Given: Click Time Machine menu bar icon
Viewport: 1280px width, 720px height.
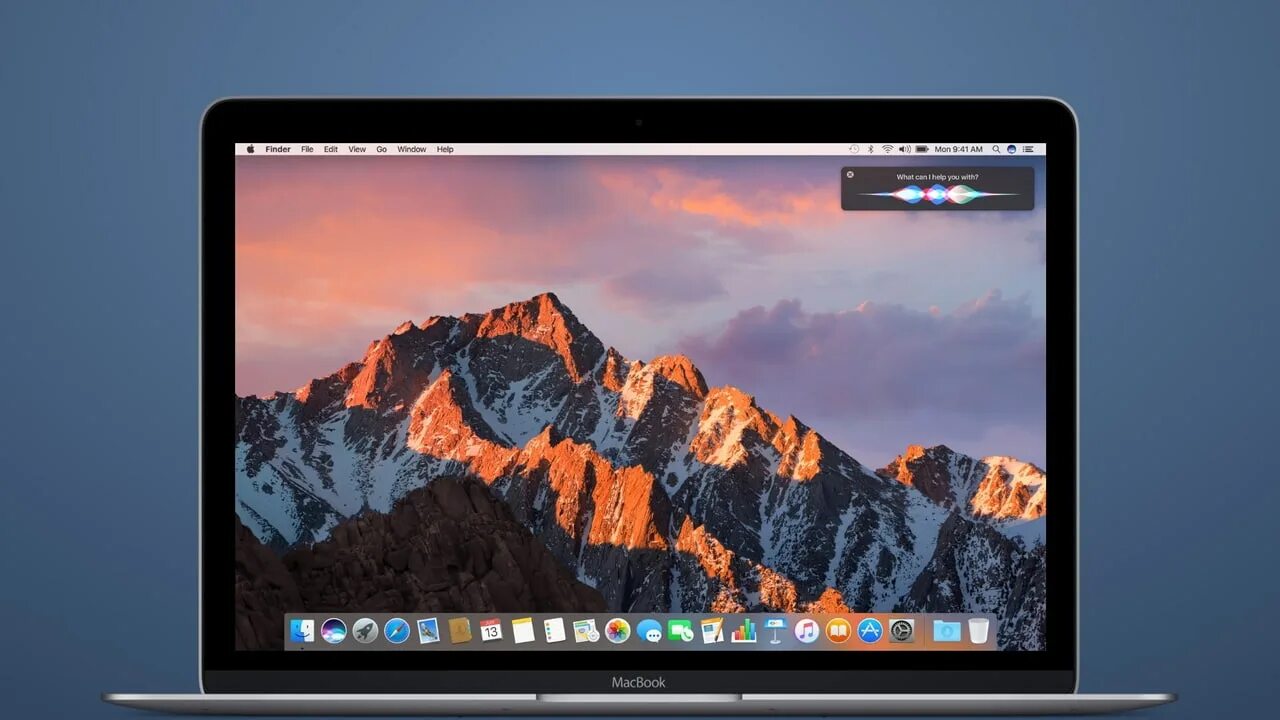Looking at the screenshot, I should [854, 149].
